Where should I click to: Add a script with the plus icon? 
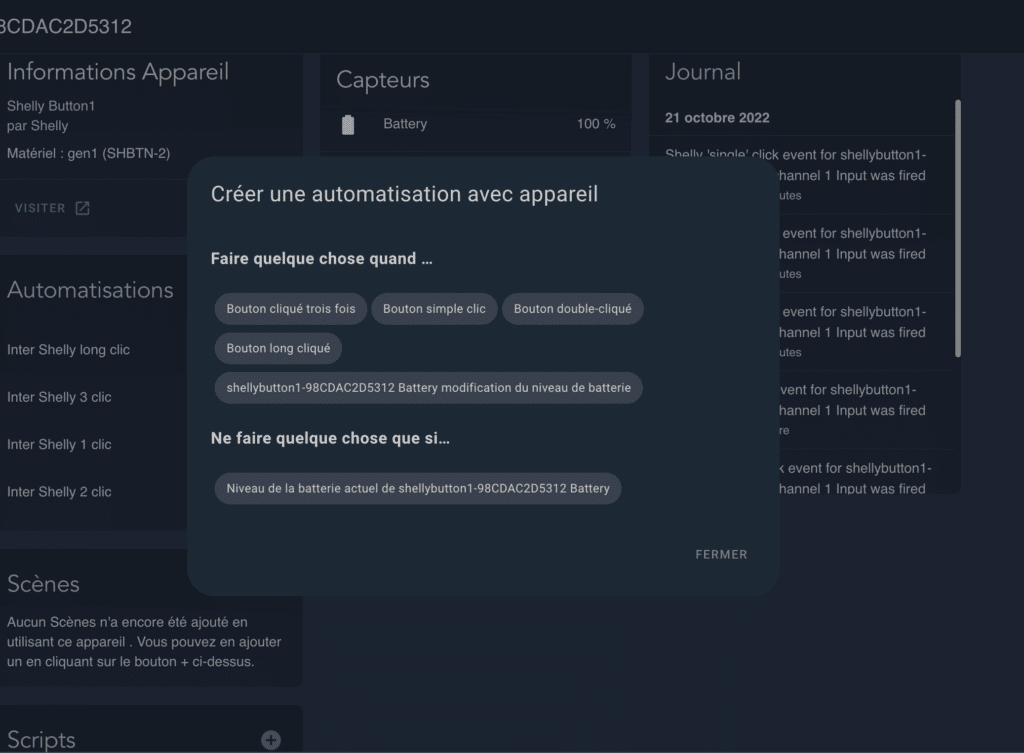pos(271,739)
